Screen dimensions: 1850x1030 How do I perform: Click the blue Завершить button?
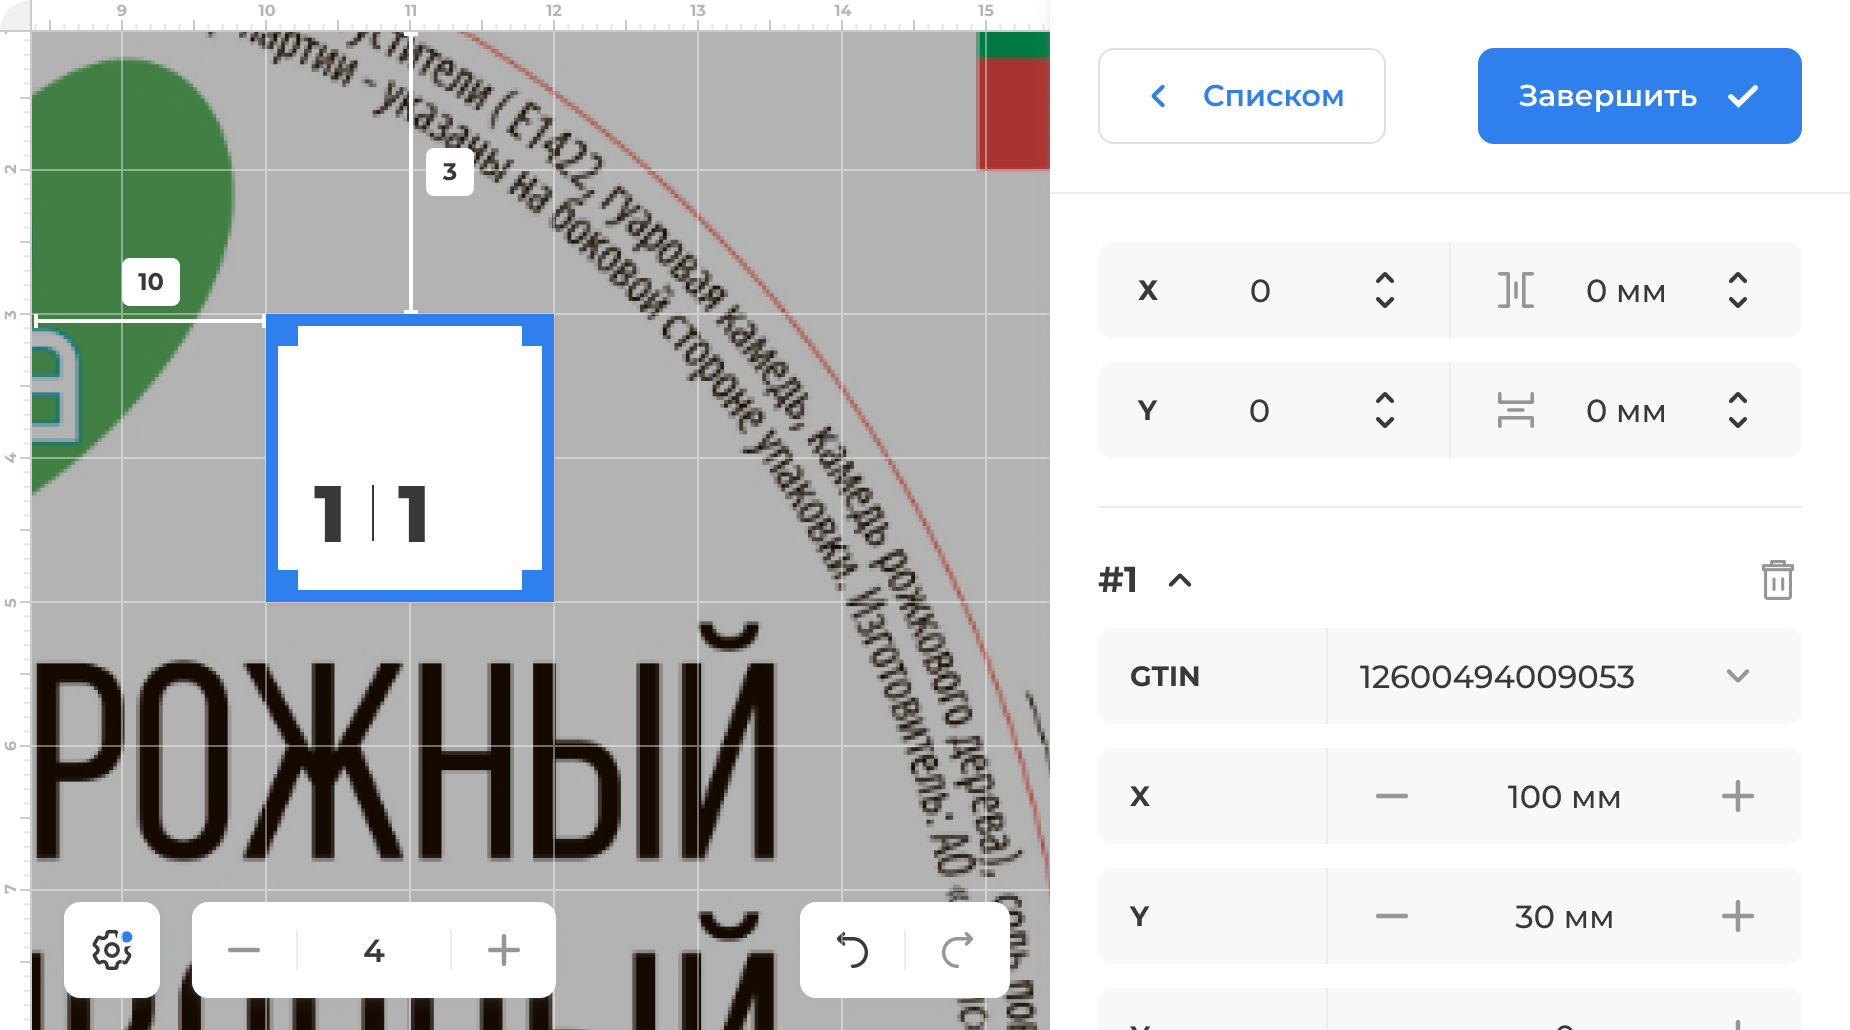click(x=1639, y=96)
